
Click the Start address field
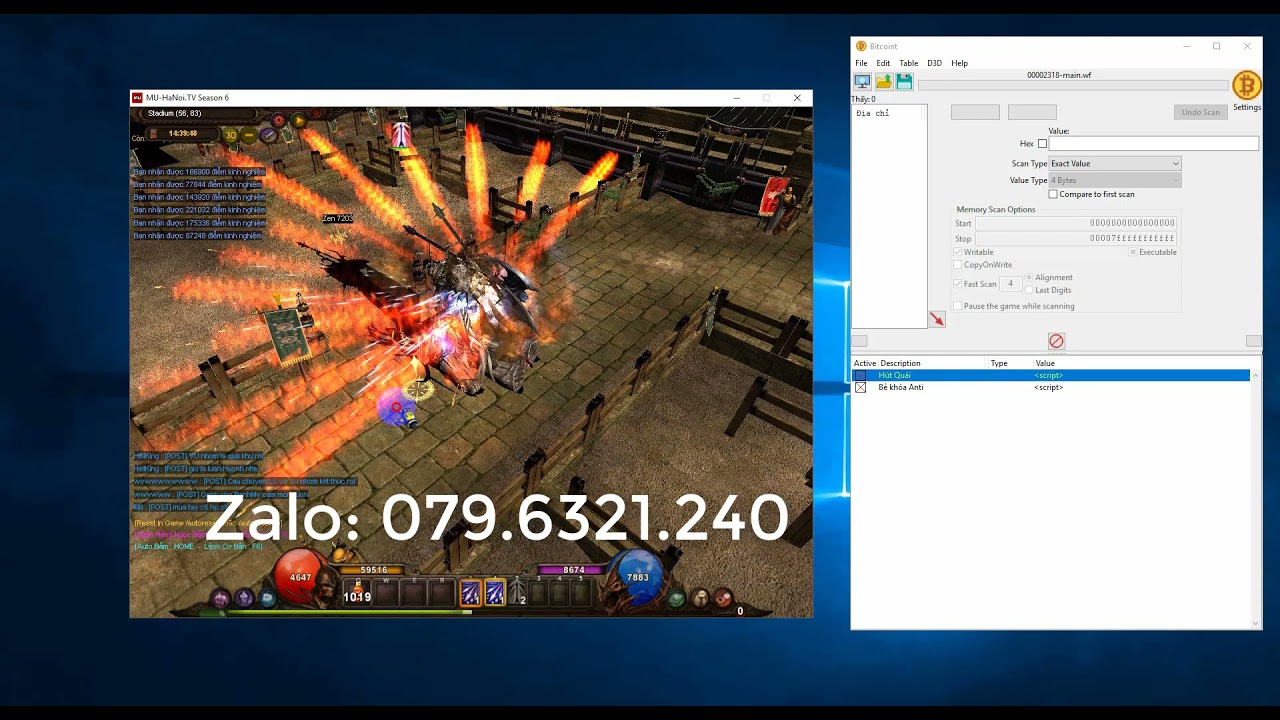click(x=1076, y=223)
